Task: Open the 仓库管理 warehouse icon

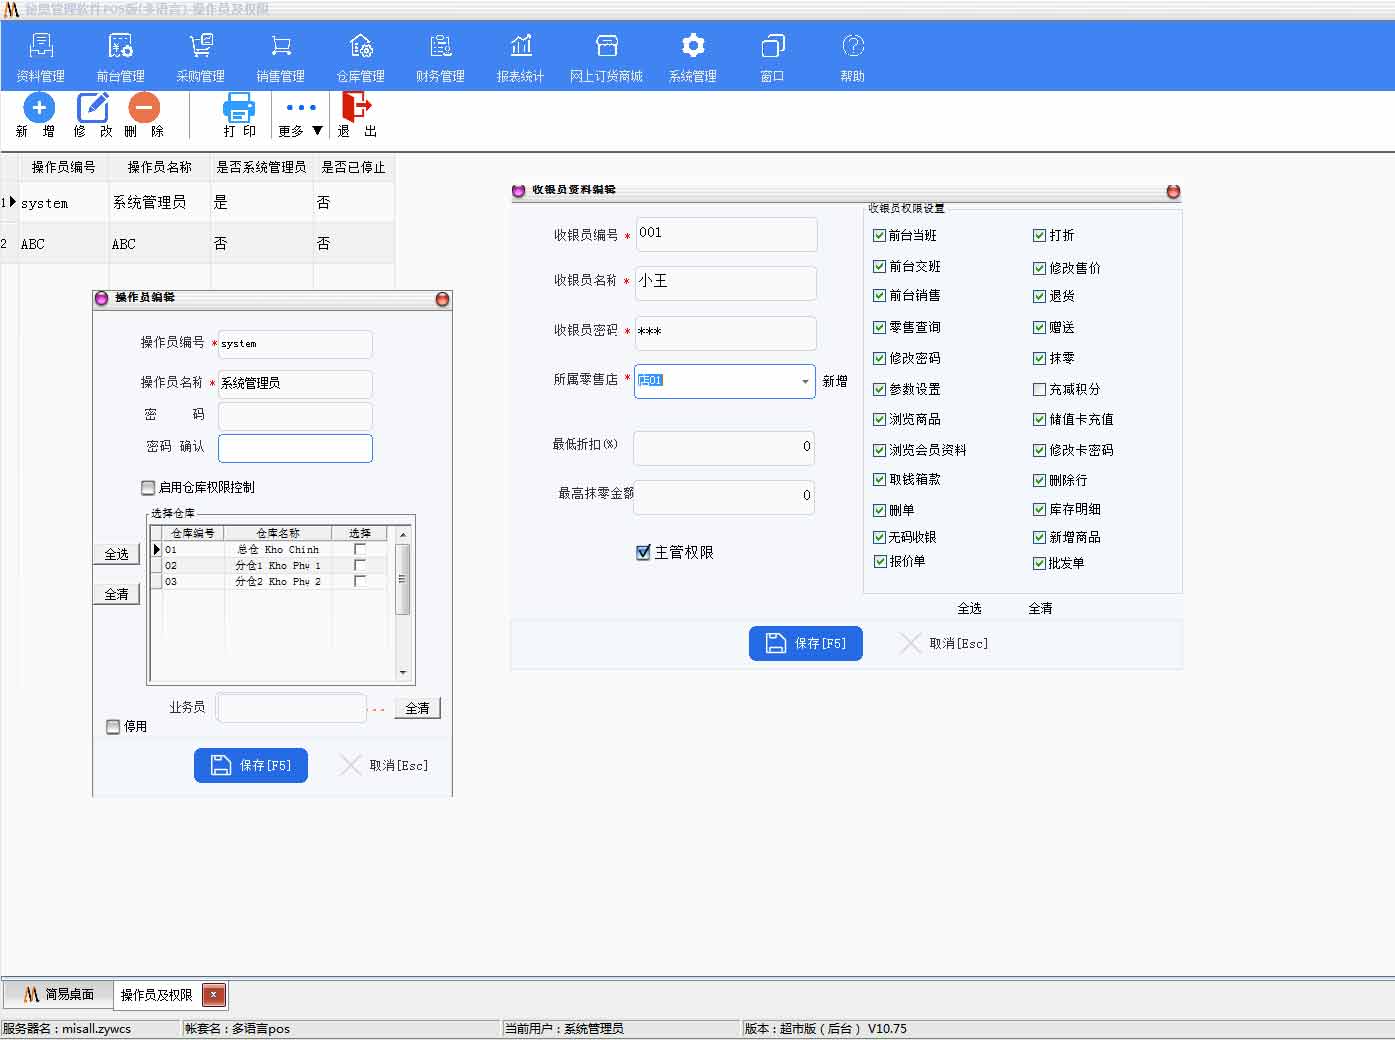Action: point(361,46)
